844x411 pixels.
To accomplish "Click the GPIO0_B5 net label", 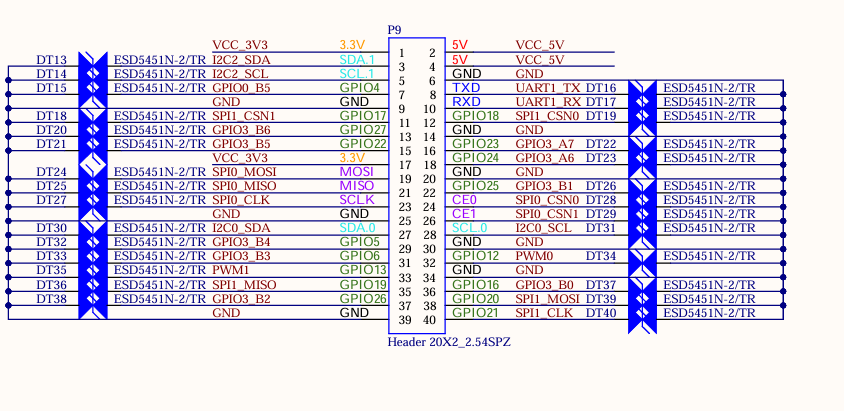I will (241, 88).
